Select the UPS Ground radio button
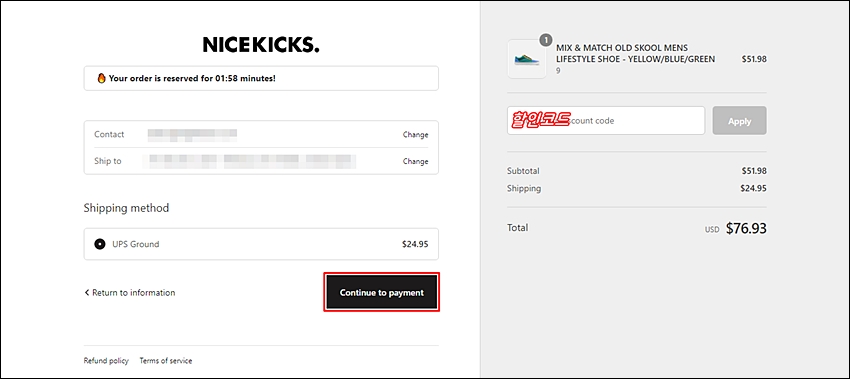This screenshot has height=379, width=850. (x=100, y=244)
